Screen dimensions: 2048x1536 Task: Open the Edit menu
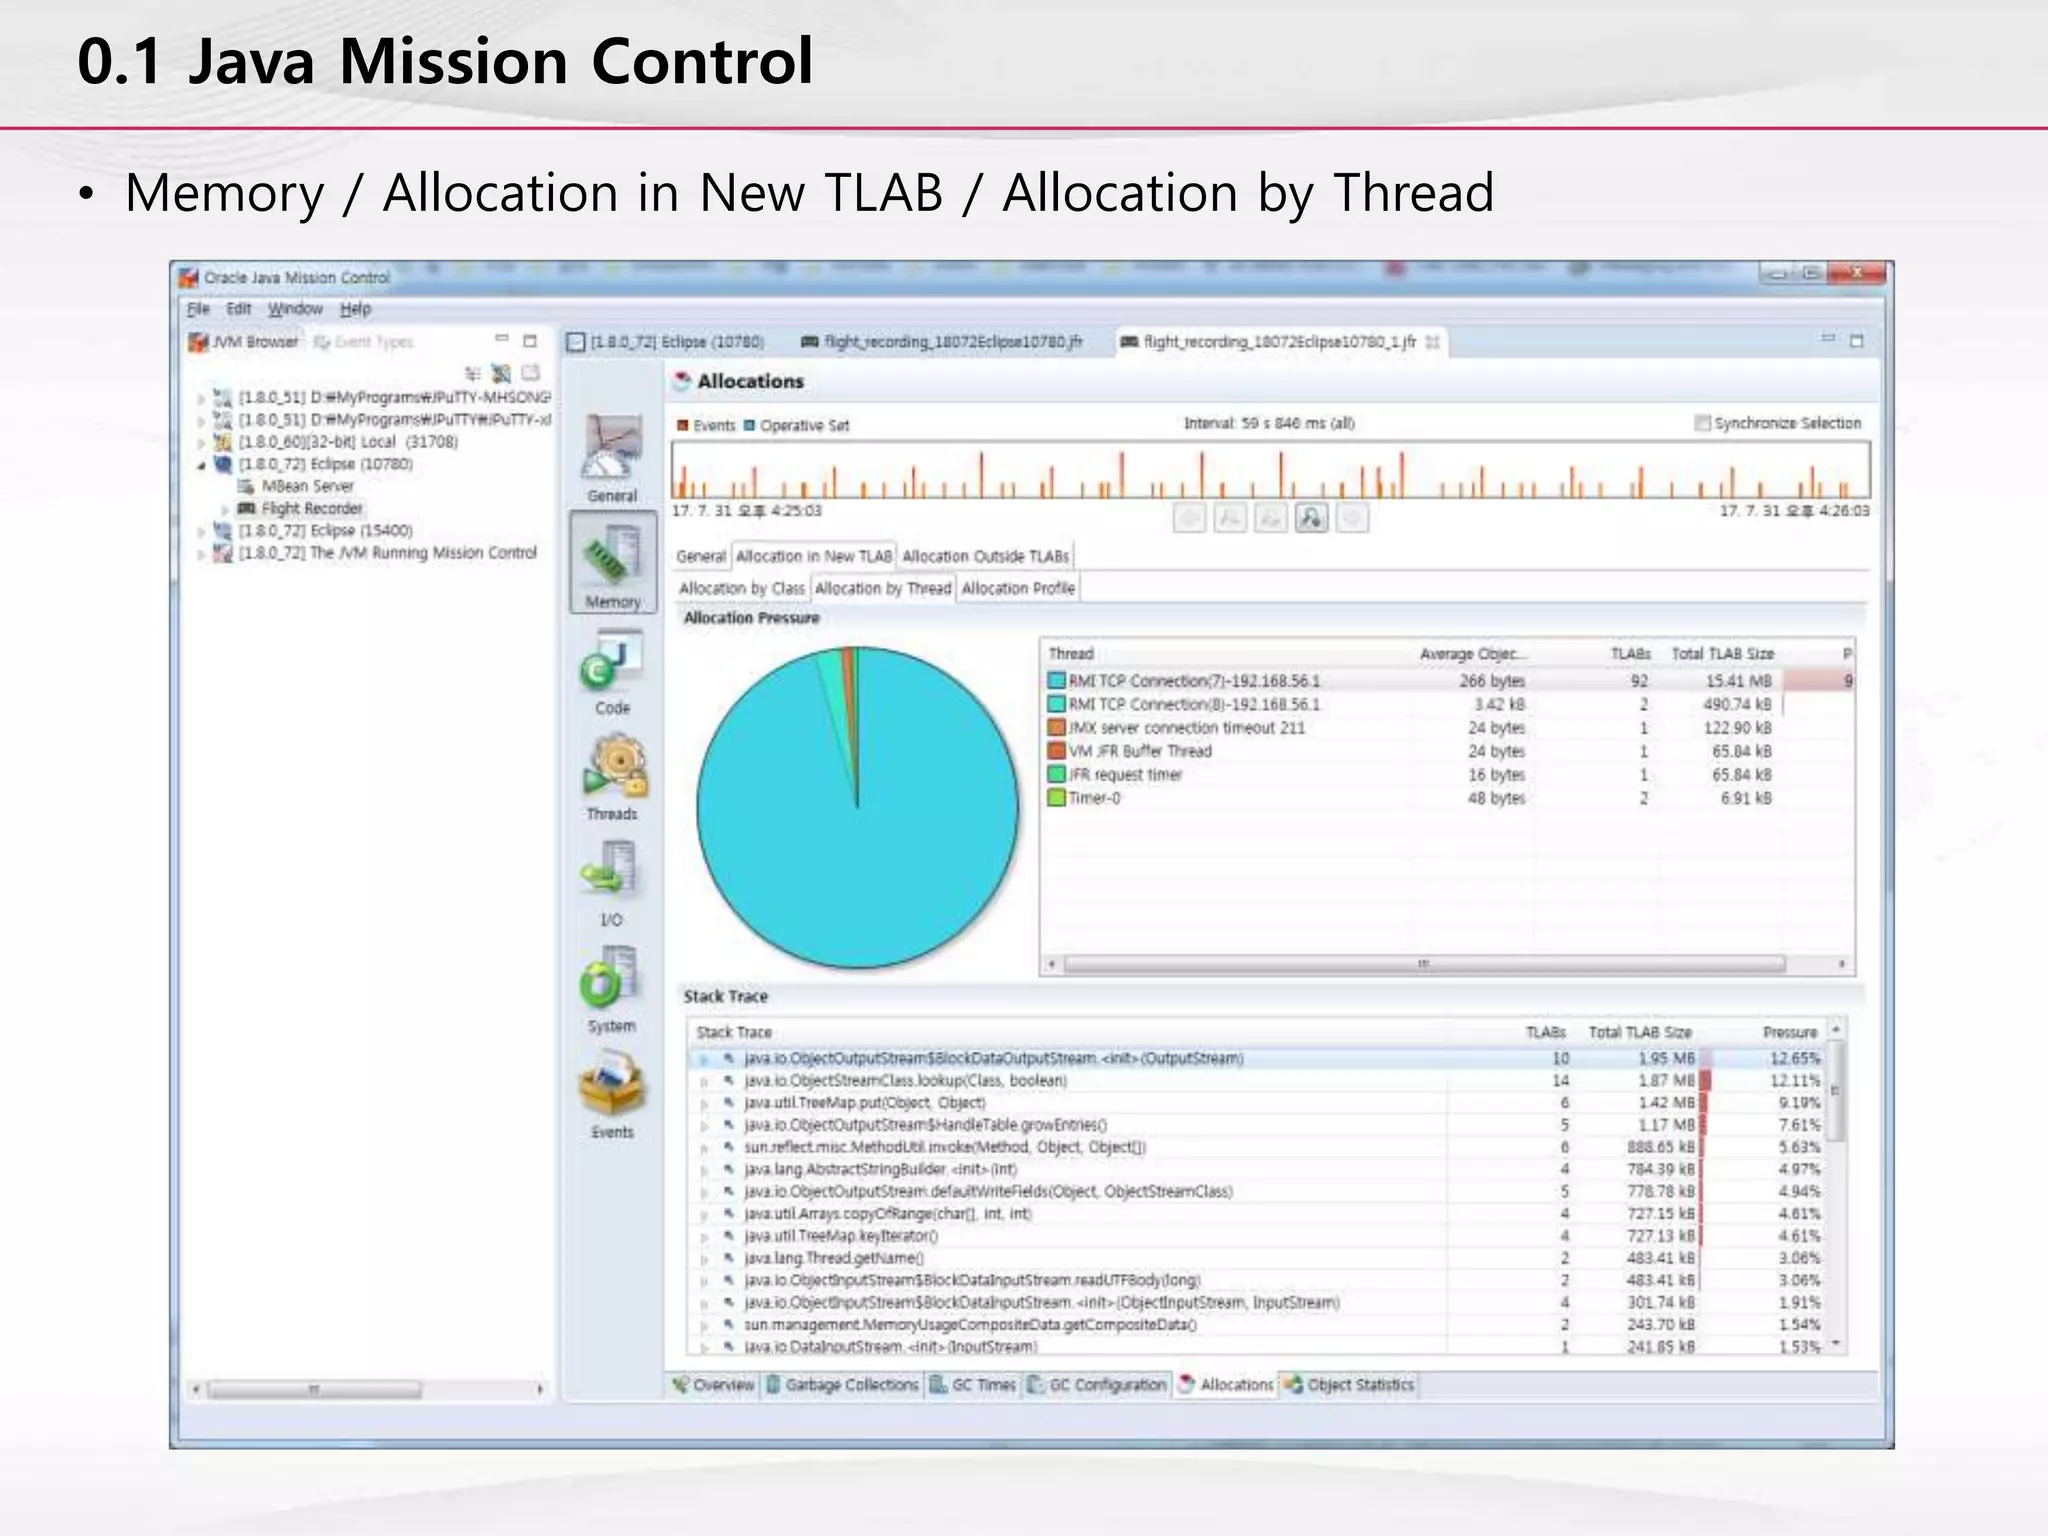tap(238, 309)
